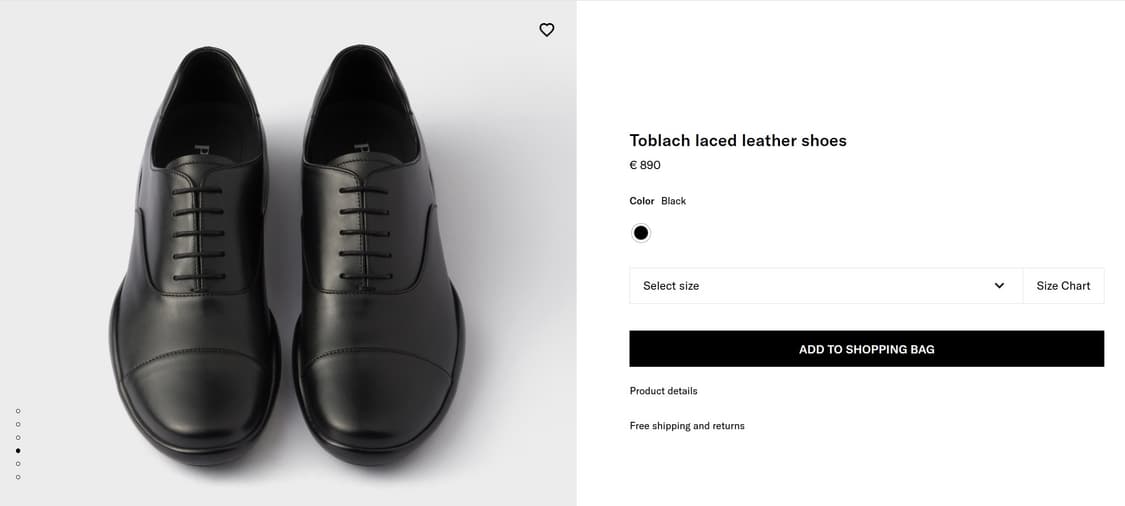The image size is (1125, 506).
Task: Open the Size Chart
Action: (1063, 286)
